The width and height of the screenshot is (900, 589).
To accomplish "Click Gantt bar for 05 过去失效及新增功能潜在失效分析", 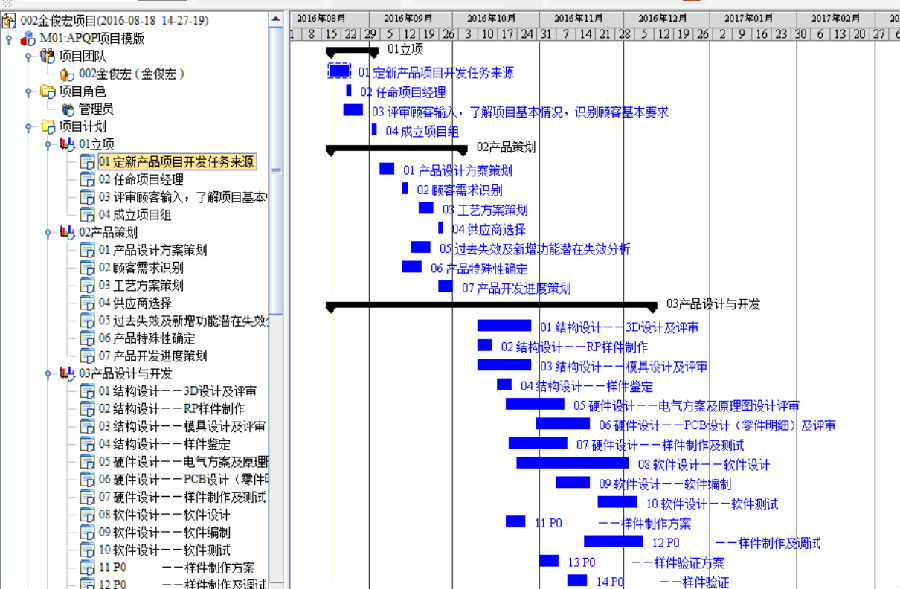I will coord(421,247).
